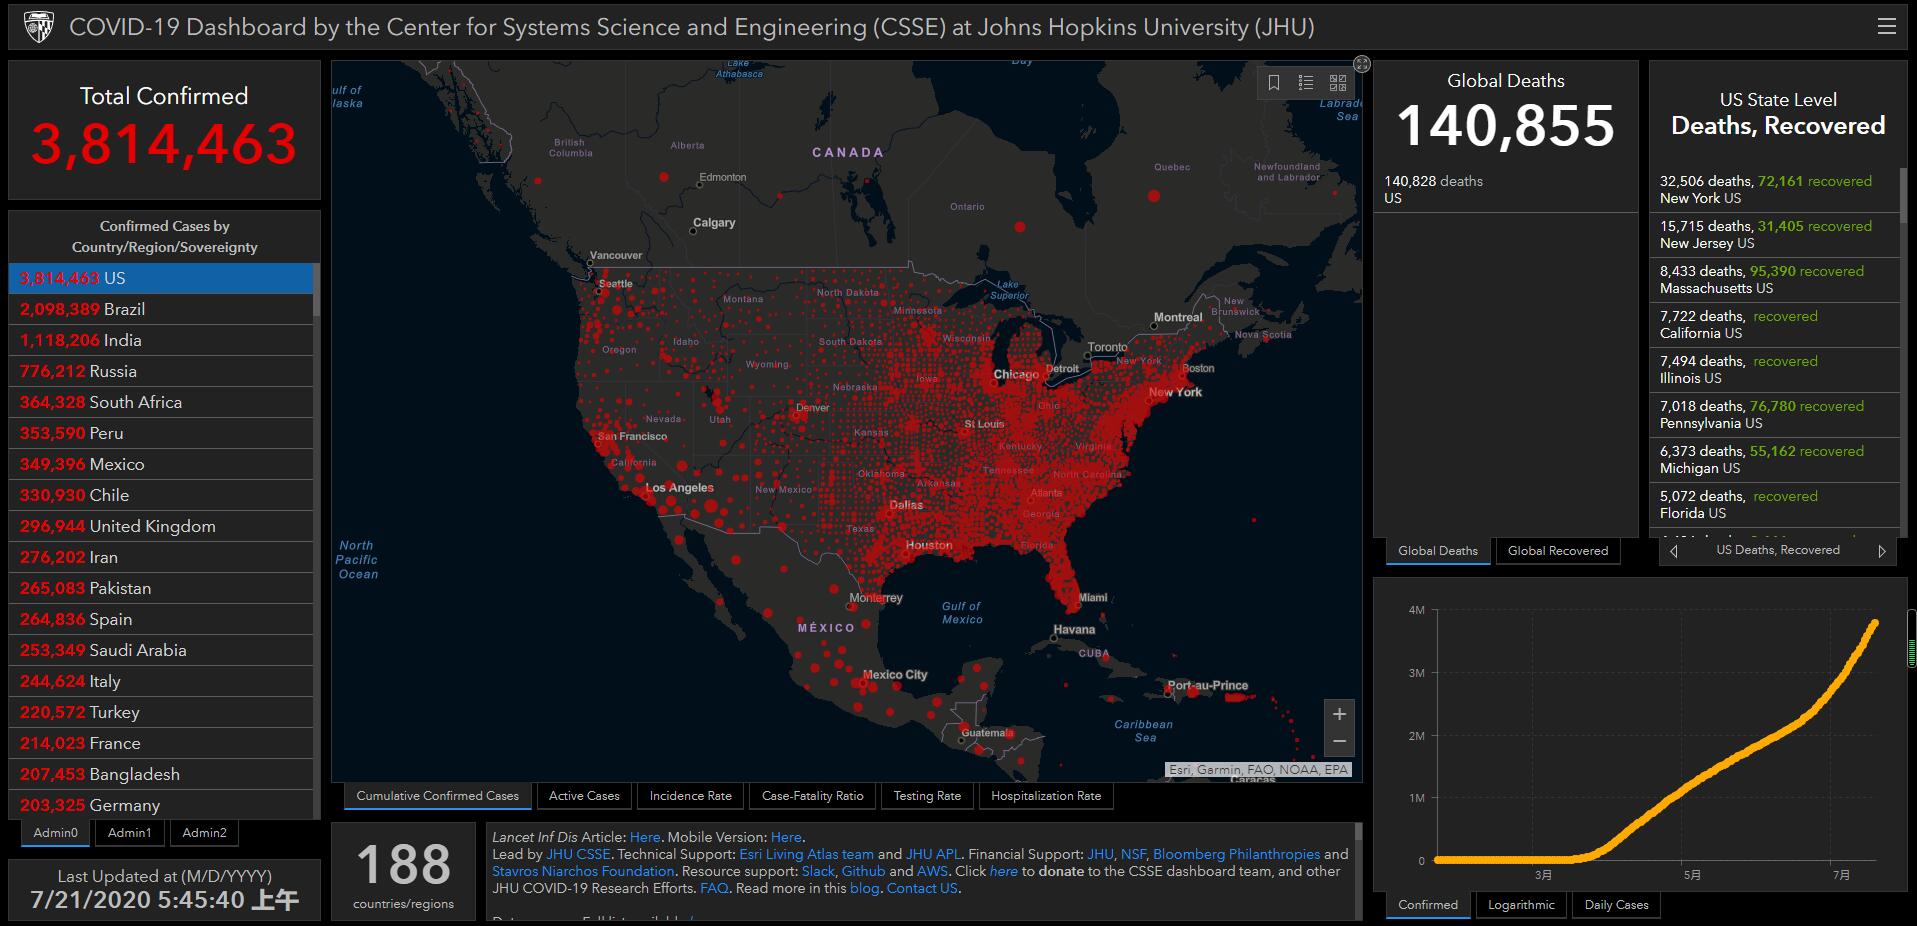Visit the JHU CSSE link
Screen dimensions: 1917x926
click(578, 854)
